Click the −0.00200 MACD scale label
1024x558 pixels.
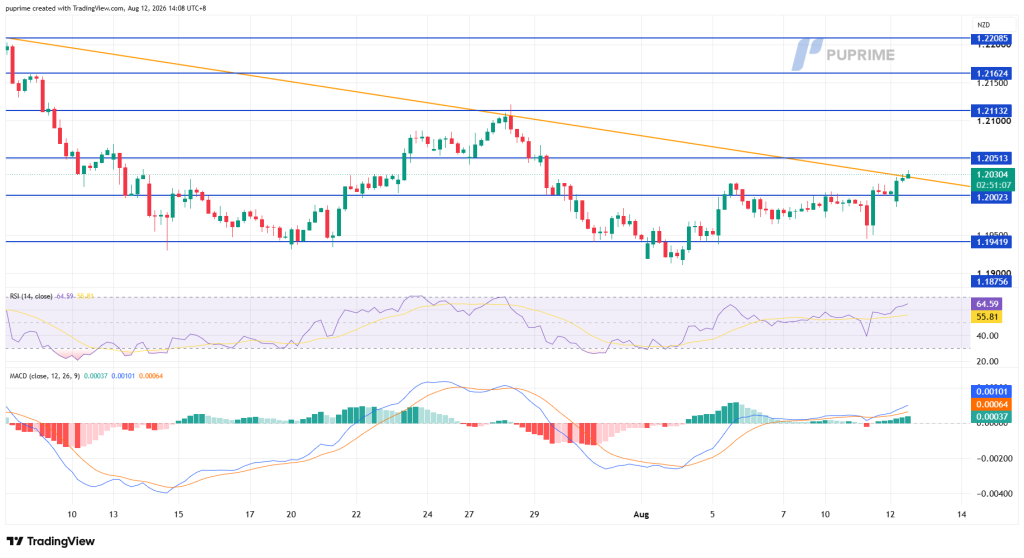(x=993, y=459)
